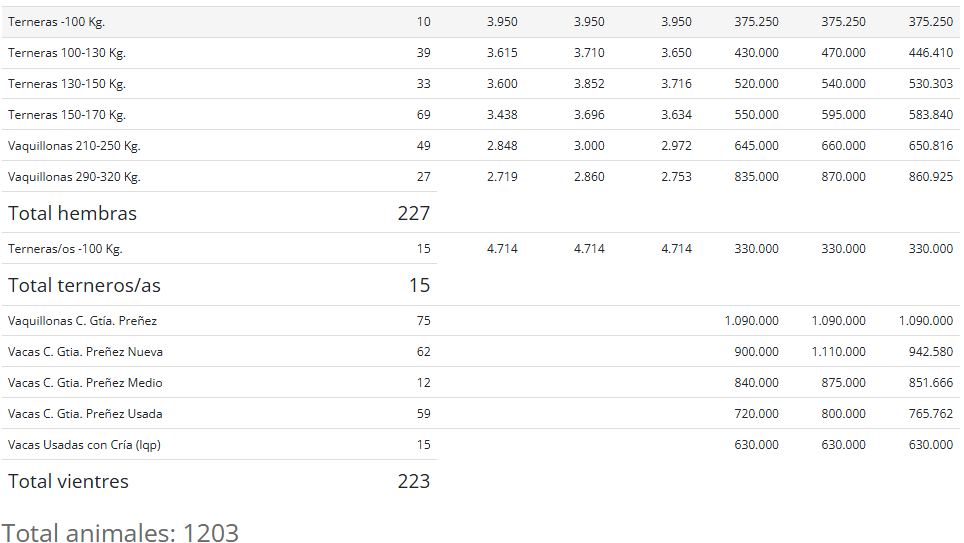Image resolution: width=964 pixels, height=543 pixels.
Task: Click Vaquillonas C. Gtía. Preñez label
Action: point(82,320)
